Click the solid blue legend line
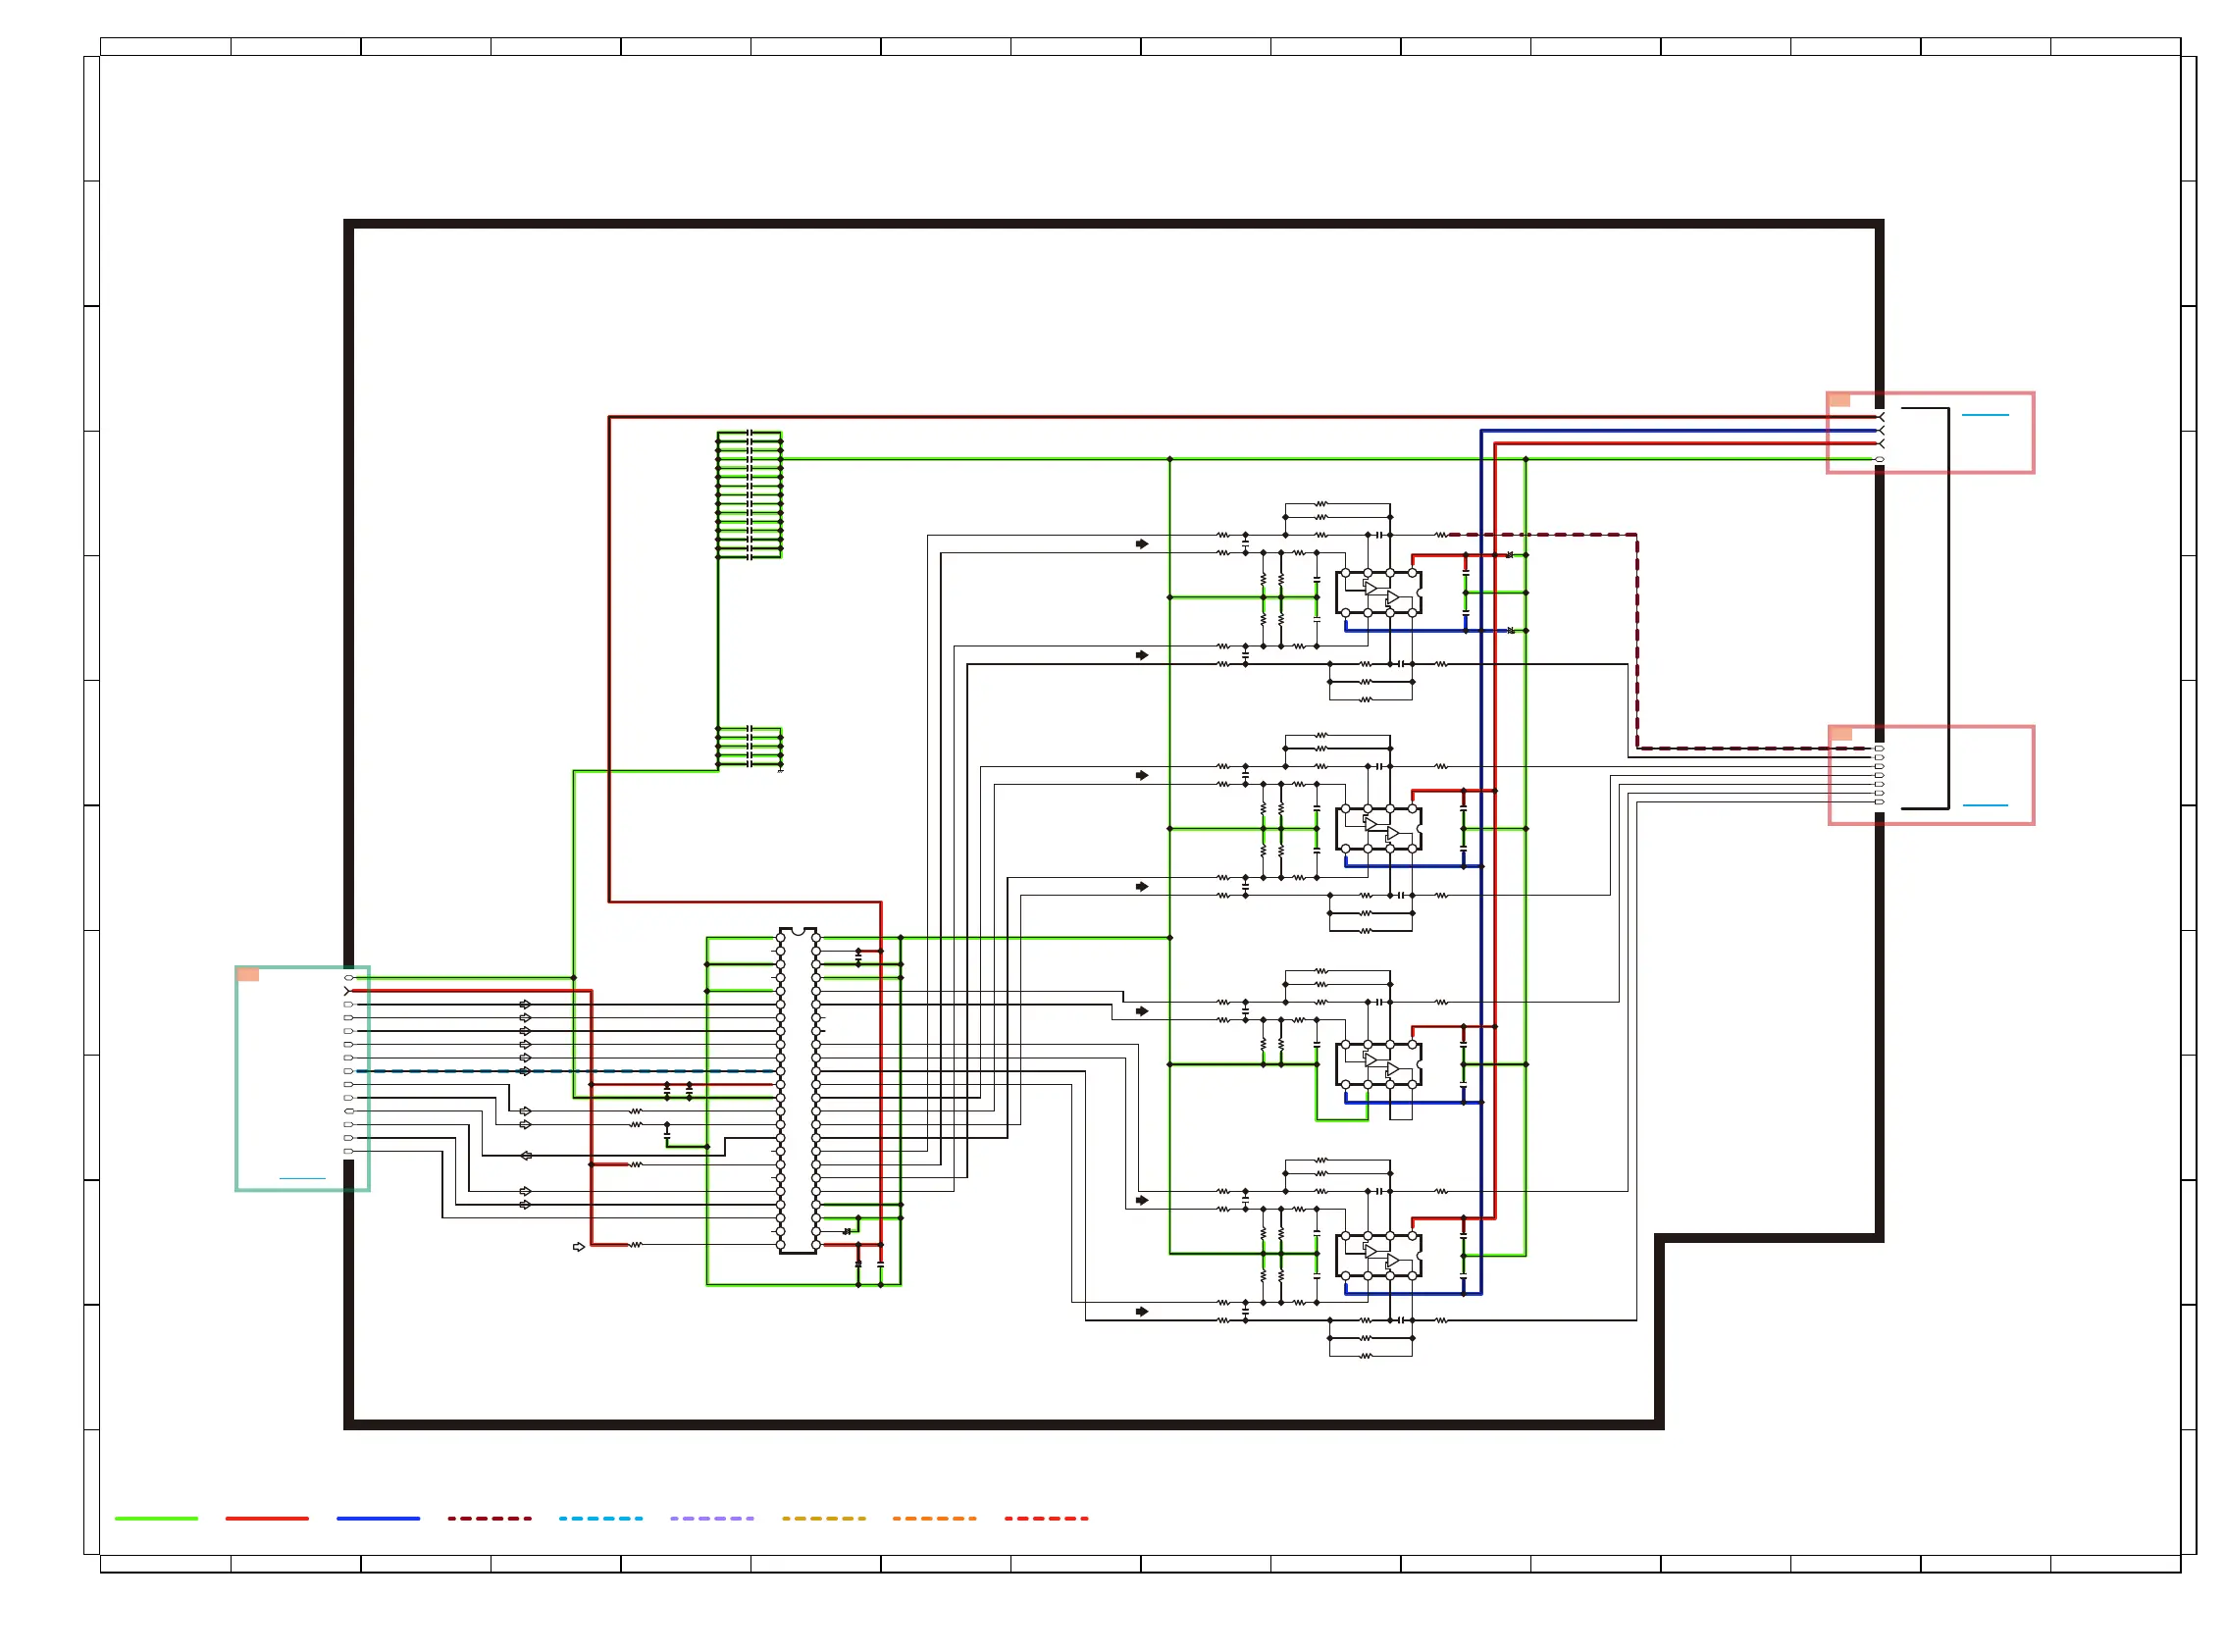The image size is (2225, 1652). (378, 1518)
